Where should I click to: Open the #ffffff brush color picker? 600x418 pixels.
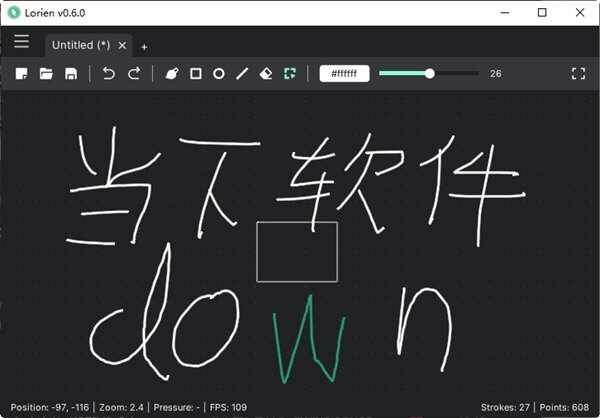pyautogui.click(x=345, y=74)
